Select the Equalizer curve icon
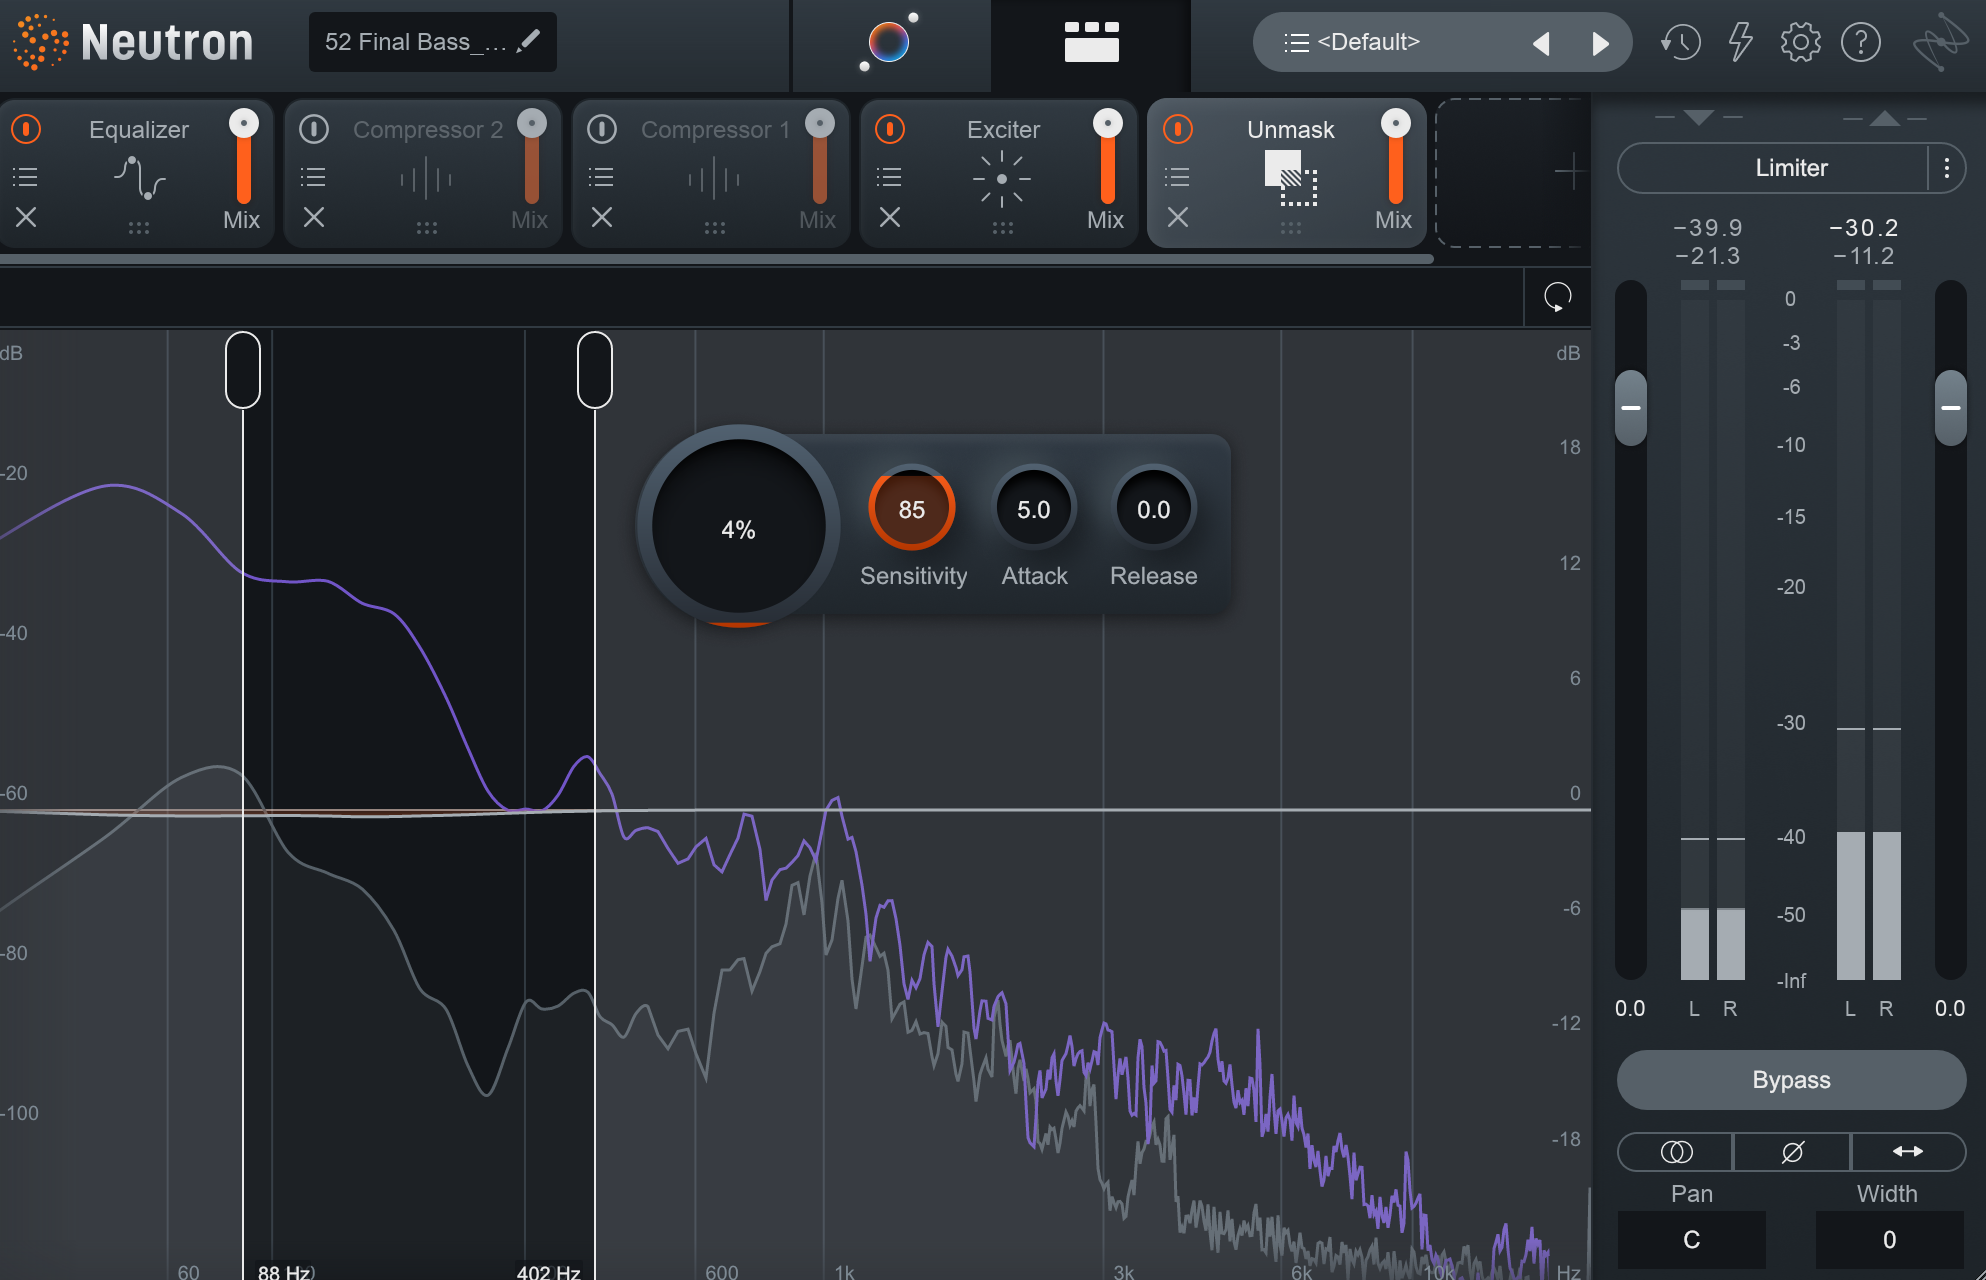 click(139, 178)
